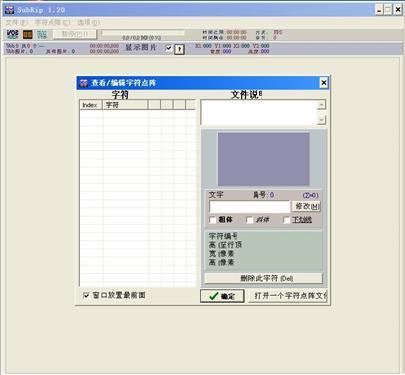Enable the 粗体 bold checkbox

(213, 220)
